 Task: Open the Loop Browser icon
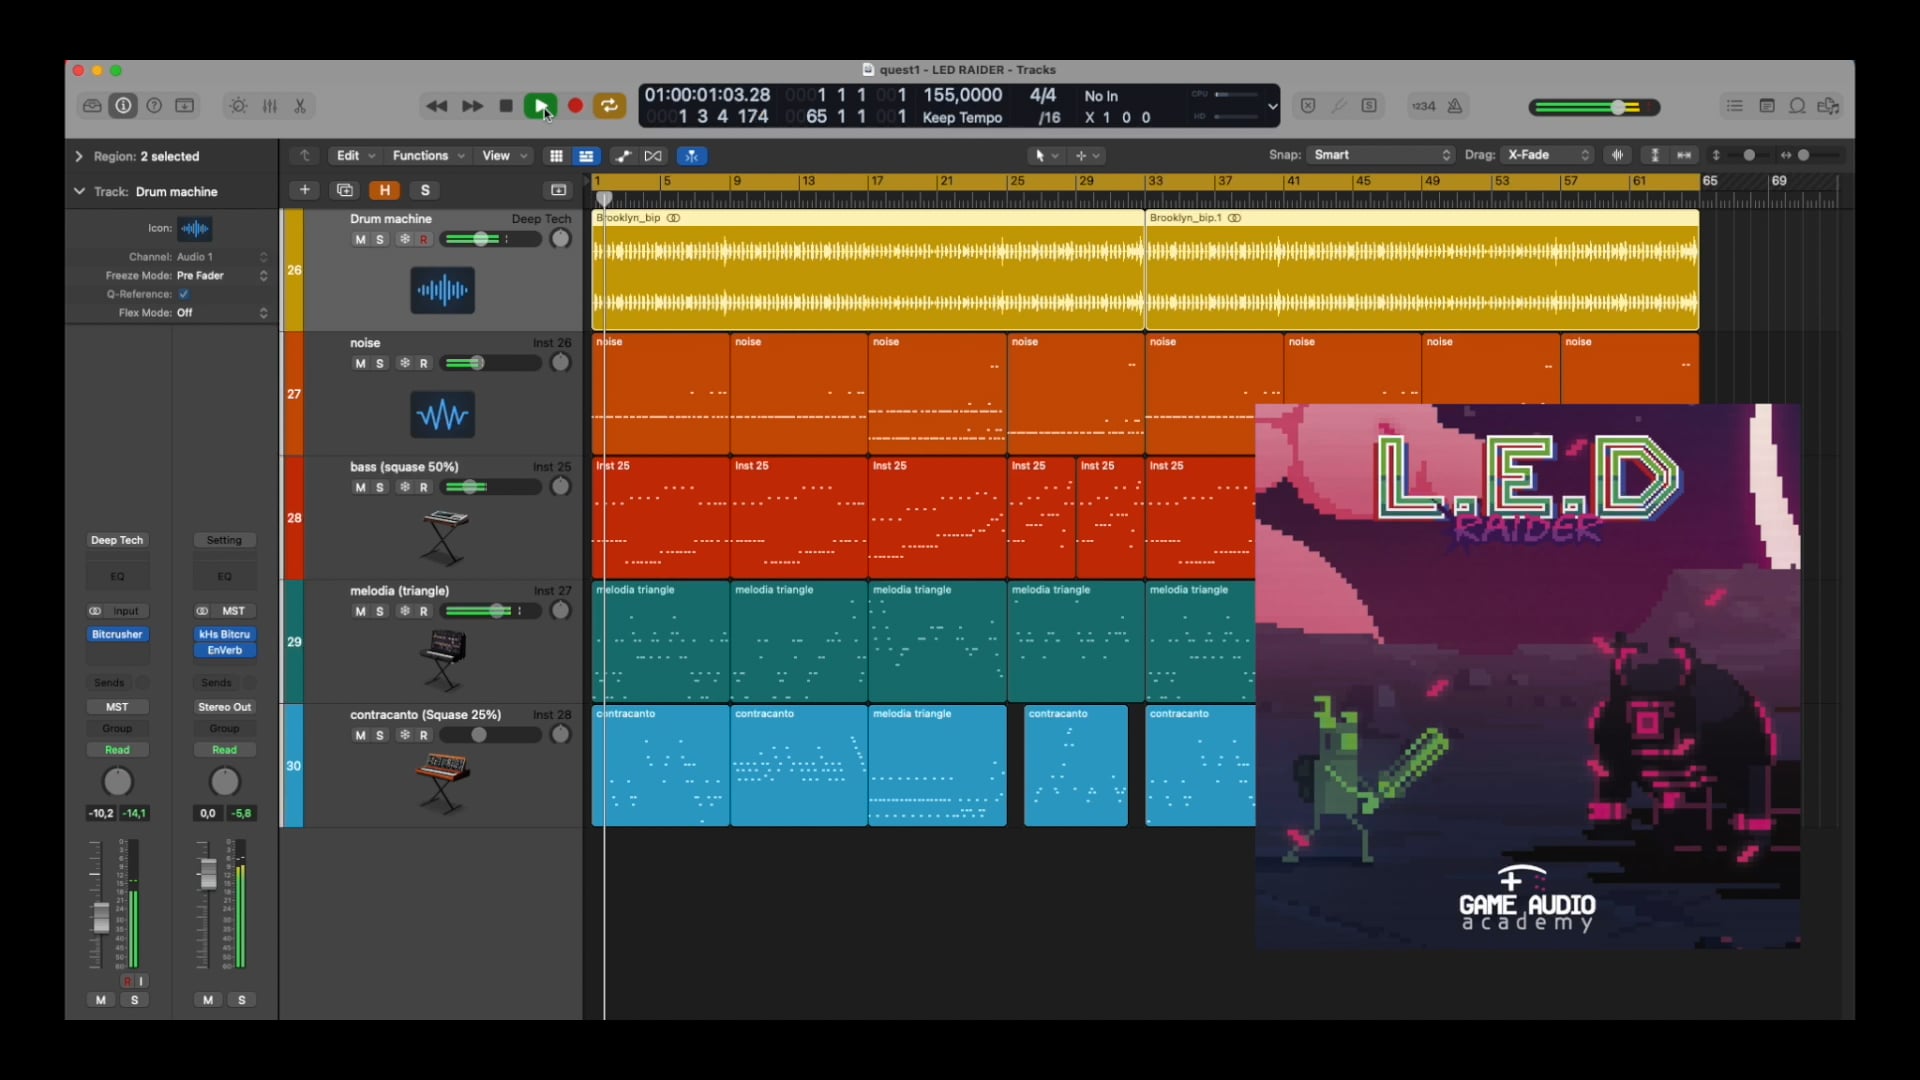(1797, 106)
